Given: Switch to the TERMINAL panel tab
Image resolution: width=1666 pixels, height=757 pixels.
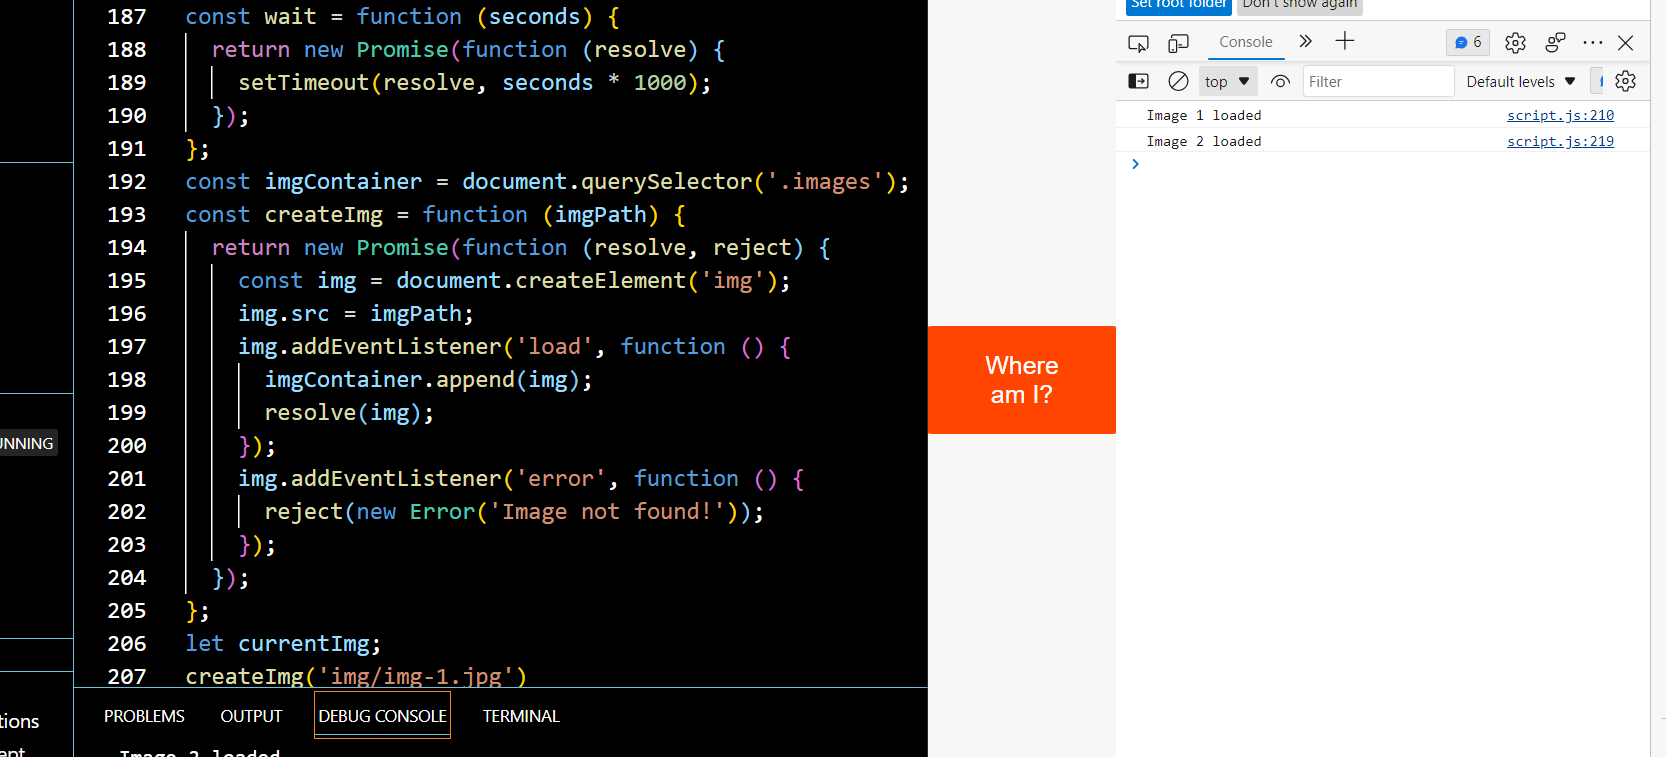Looking at the screenshot, I should 521,716.
